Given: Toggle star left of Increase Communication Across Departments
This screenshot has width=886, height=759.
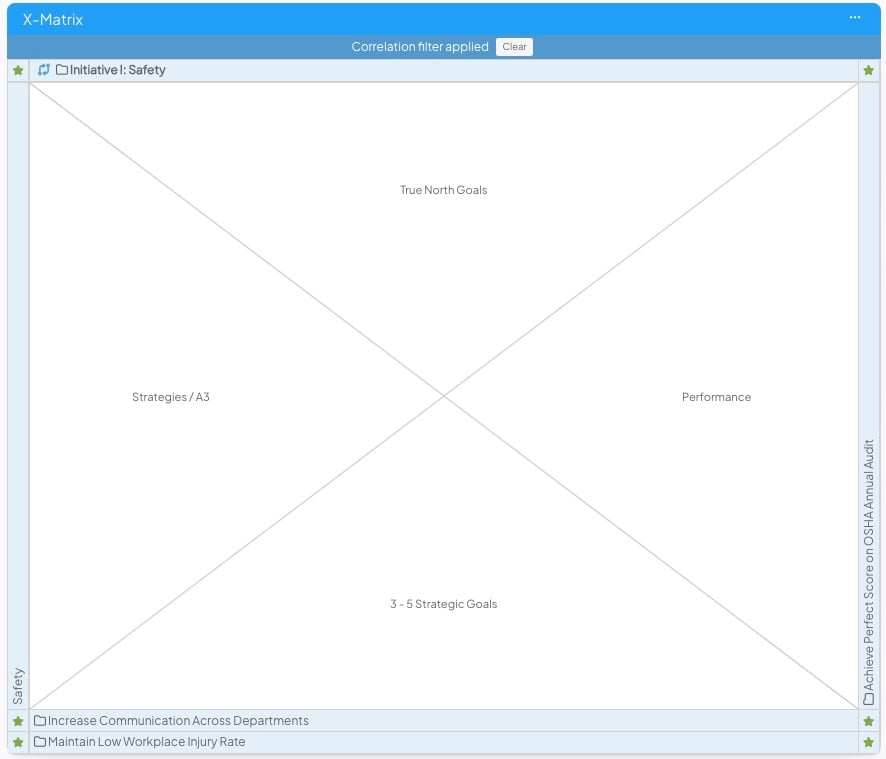Looking at the screenshot, I should 18,721.
